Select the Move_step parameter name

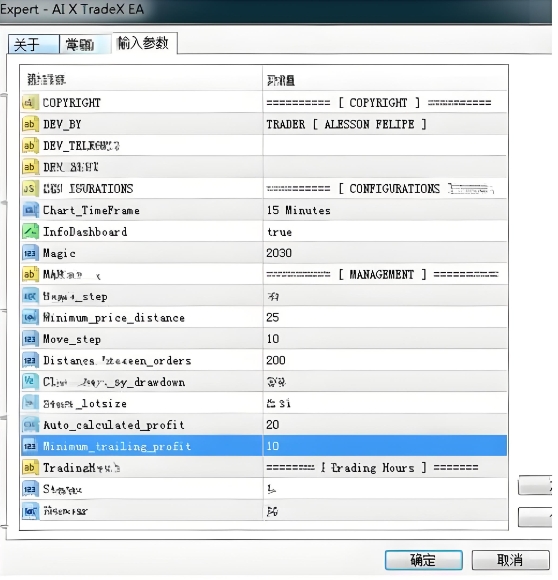pyautogui.click(x=72, y=339)
